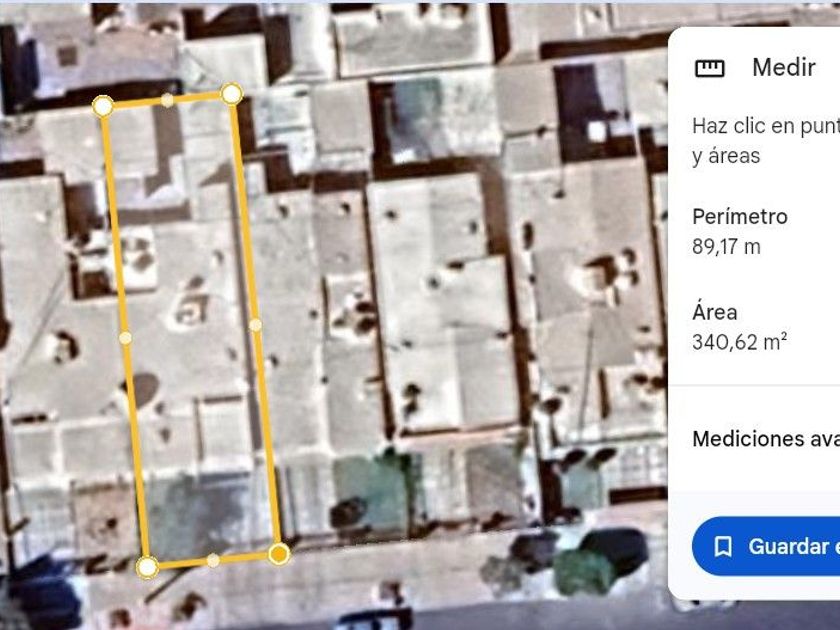Click the midpoint handle on the left edge
840x630 pixels.
125,338
